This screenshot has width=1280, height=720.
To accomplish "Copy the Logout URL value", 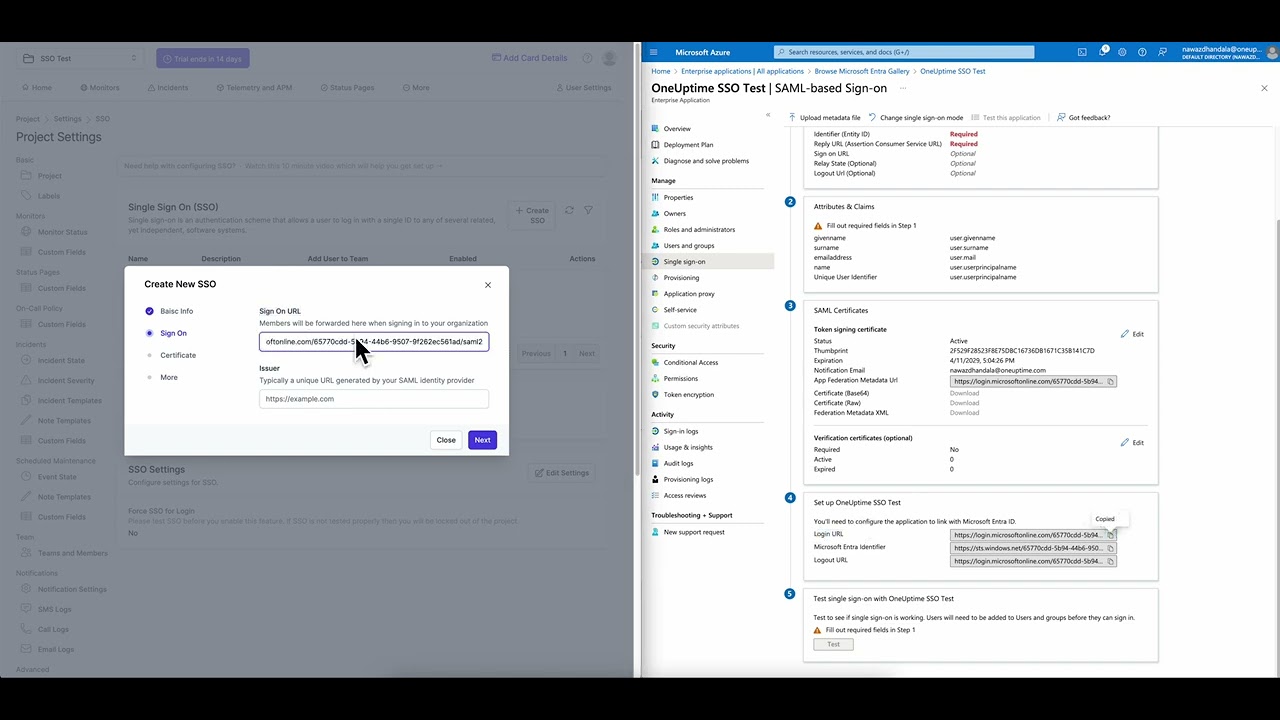I will 1110,561.
